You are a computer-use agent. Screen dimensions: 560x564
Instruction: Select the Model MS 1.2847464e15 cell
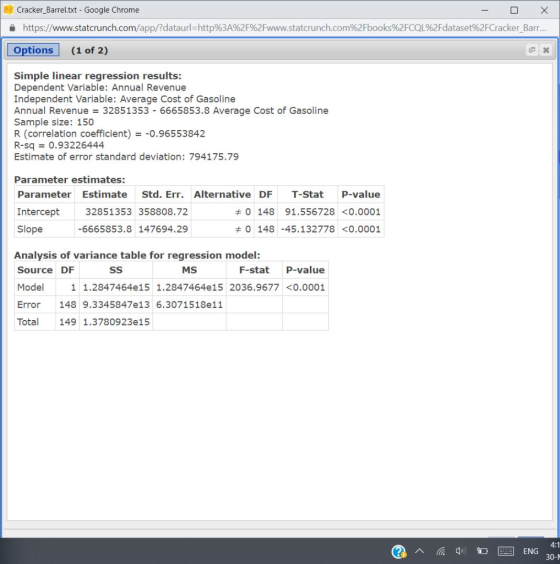(x=190, y=287)
